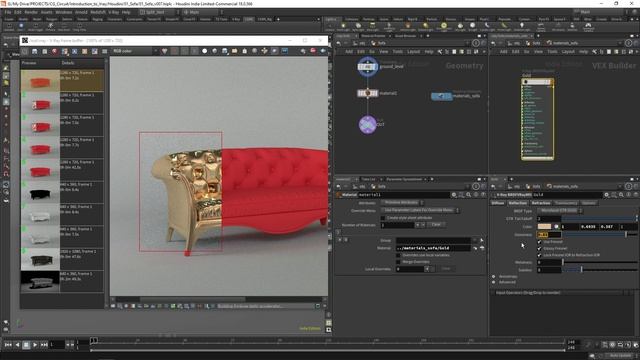Toggle Glossy Fresnel checkbox
Viewport: 640px width, 360px height.
[x=539, y=248]
